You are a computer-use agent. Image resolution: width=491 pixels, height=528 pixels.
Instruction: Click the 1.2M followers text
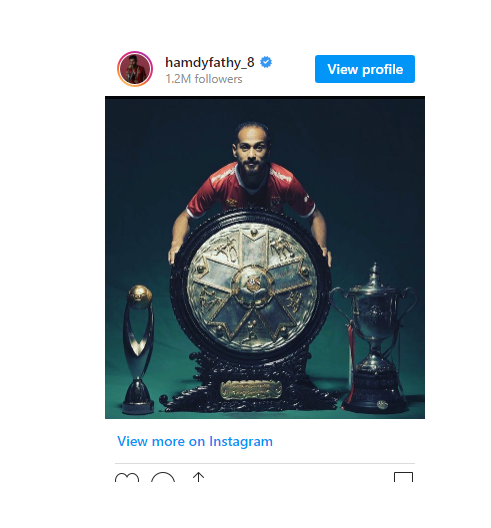204,79
